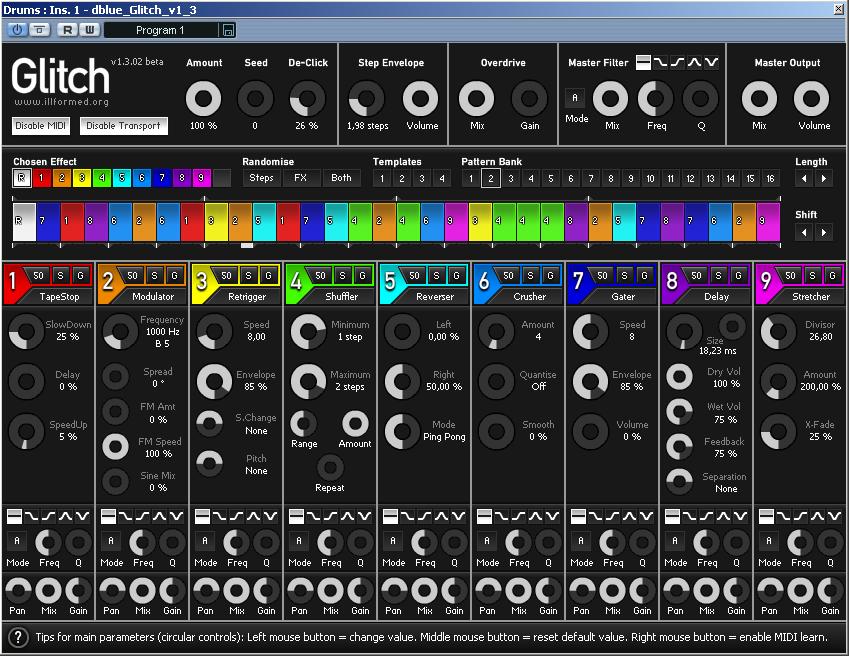Select Pattern Bank slot 5

[x=551, y=179]
